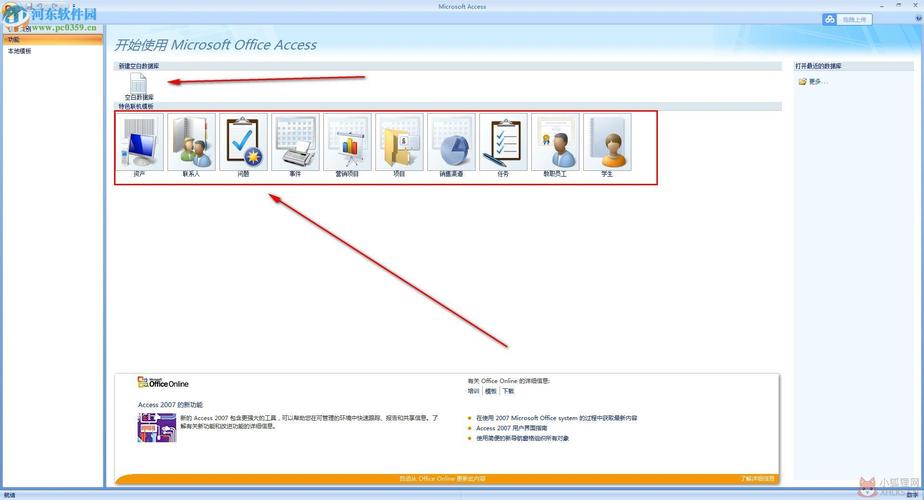
Task: Click the cloud upload button at top right
Action: tap(847, 19)
